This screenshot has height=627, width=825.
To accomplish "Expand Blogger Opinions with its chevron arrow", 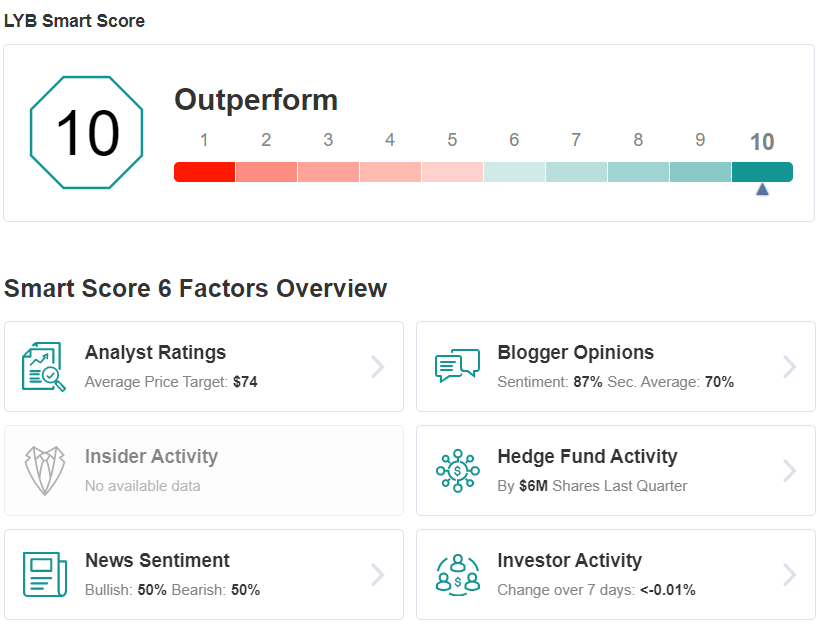I will pos(789,367).
